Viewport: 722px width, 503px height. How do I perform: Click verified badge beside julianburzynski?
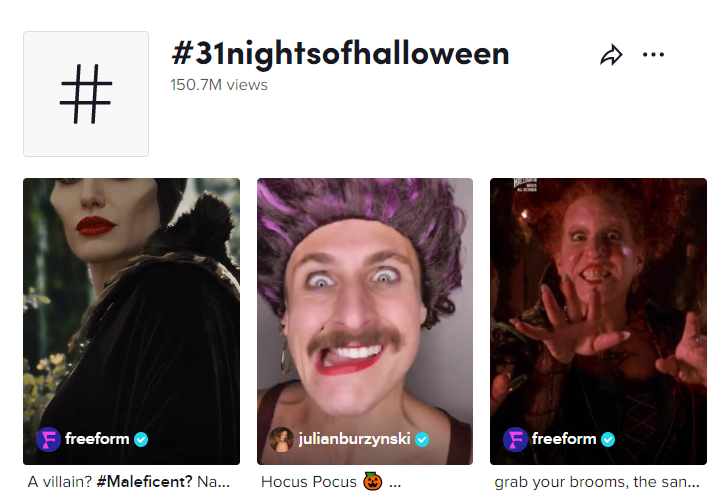422,439
